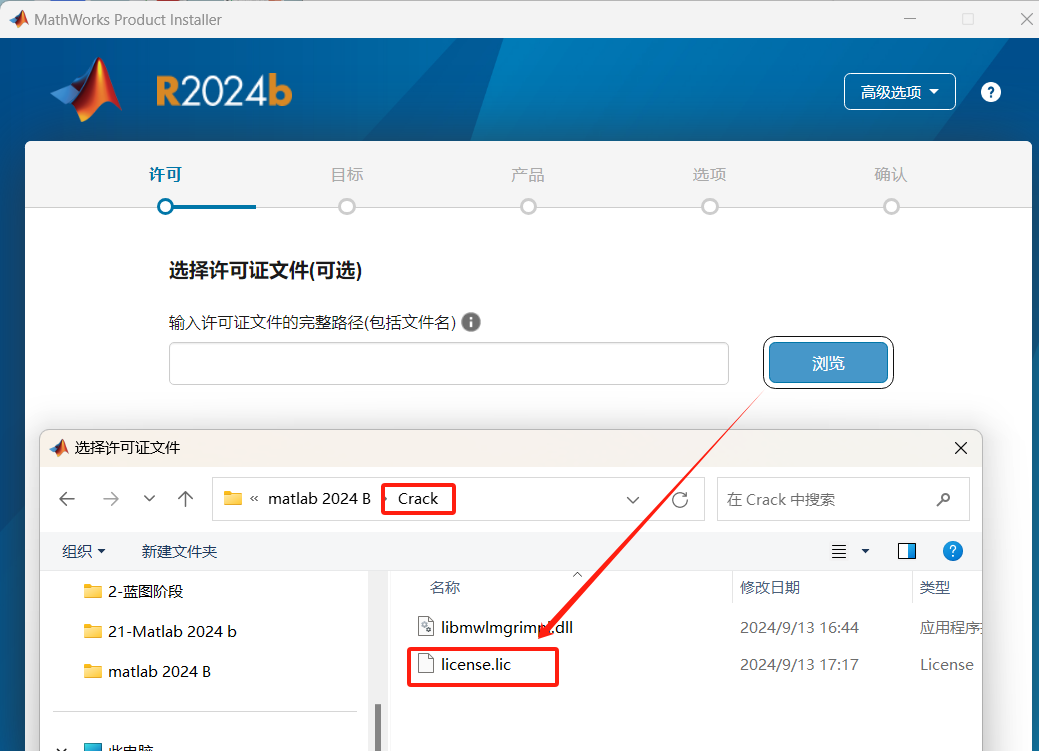
Task: Select the matlab 2024 B folder in sidebar
Action: [x=147, y=671]
